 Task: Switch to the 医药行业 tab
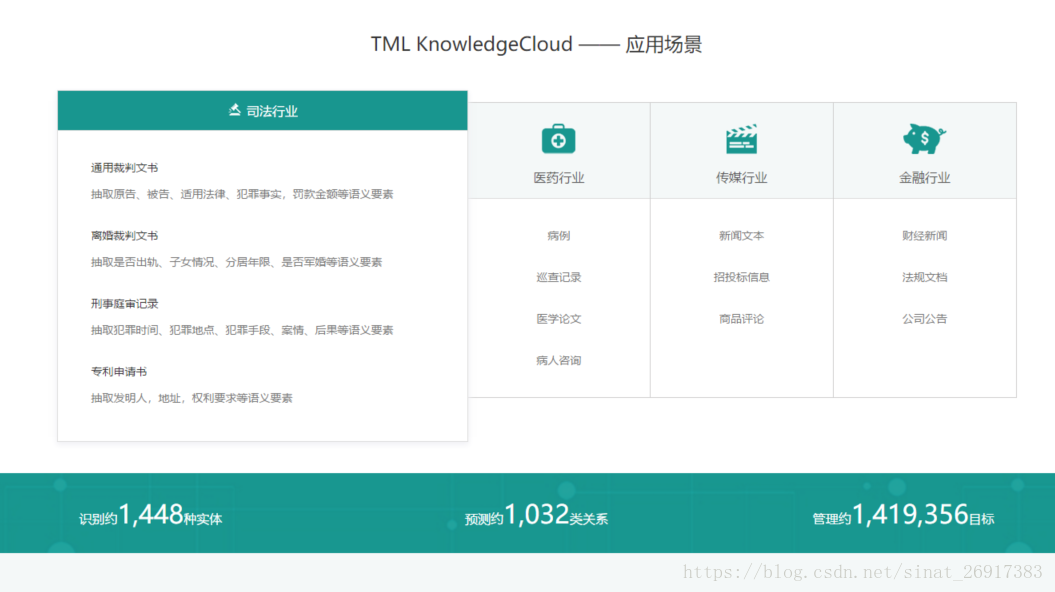point(558,151)
